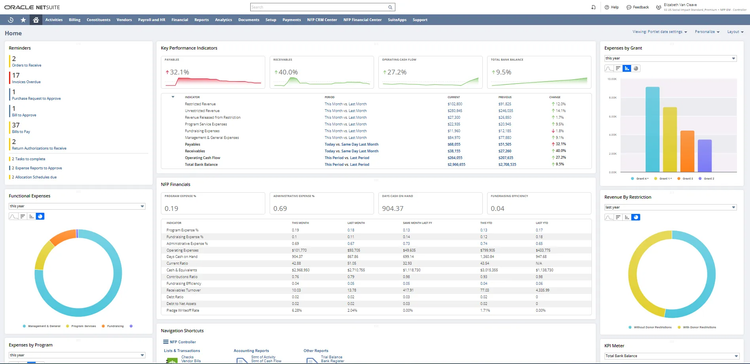The width and height of the screenshot is (750, 364).
Task: Select donut chart icon in Functional Expenses
Action: [x=40, y=216]
